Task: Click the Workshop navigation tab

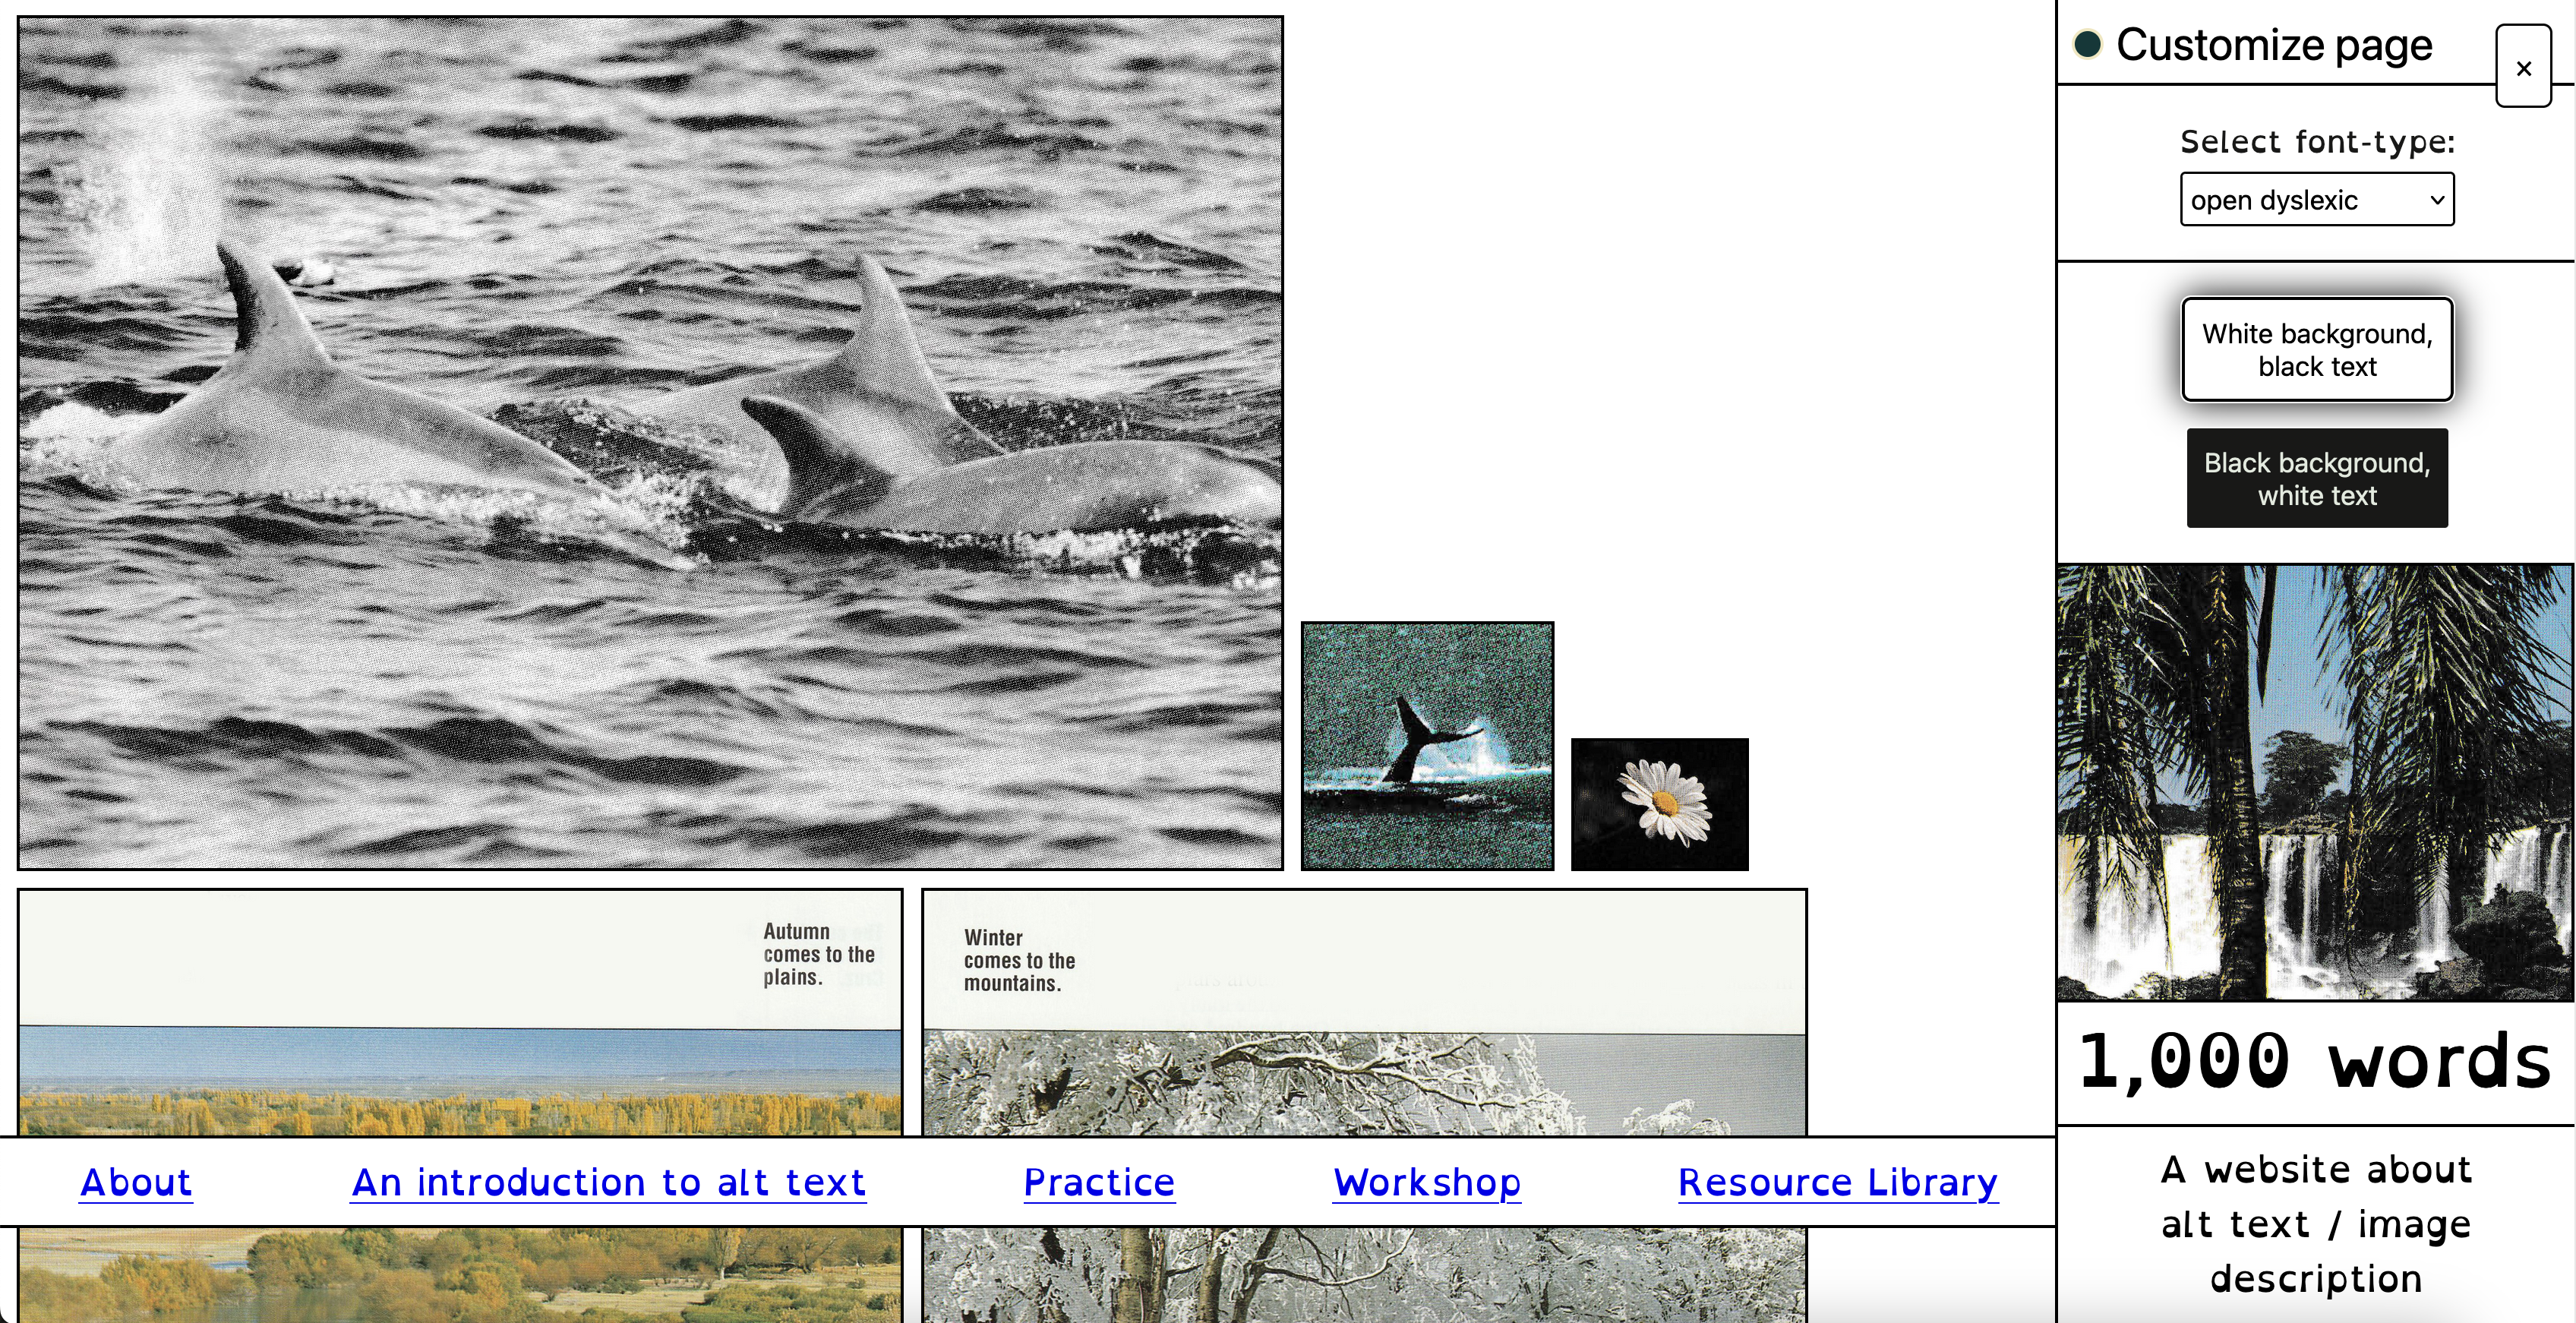Action: 1425,1181
